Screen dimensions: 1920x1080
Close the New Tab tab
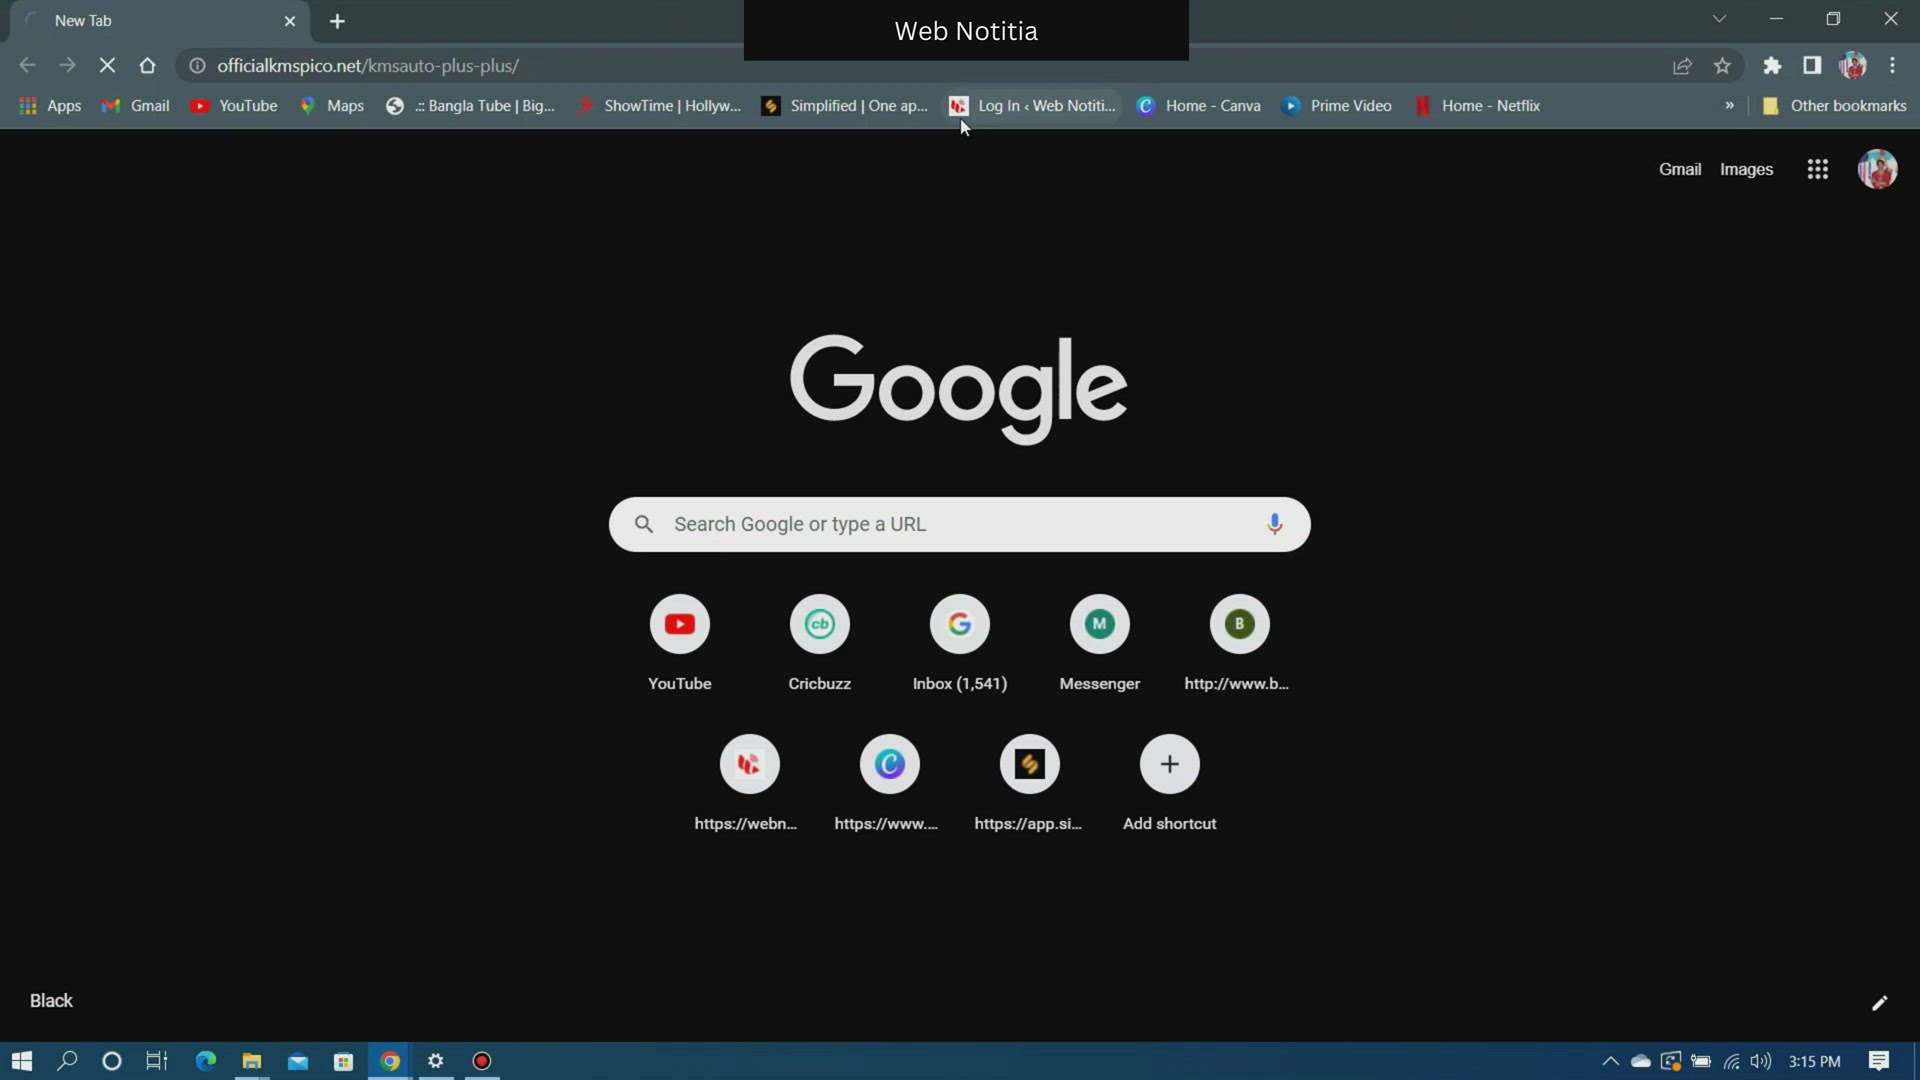pos(290,21)
